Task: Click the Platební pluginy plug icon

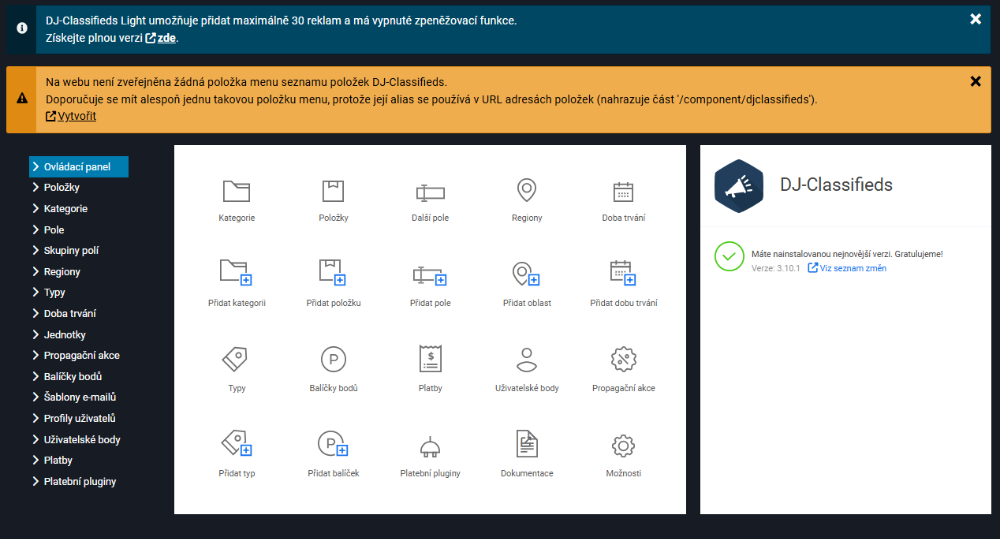Action: click(430, 445)
